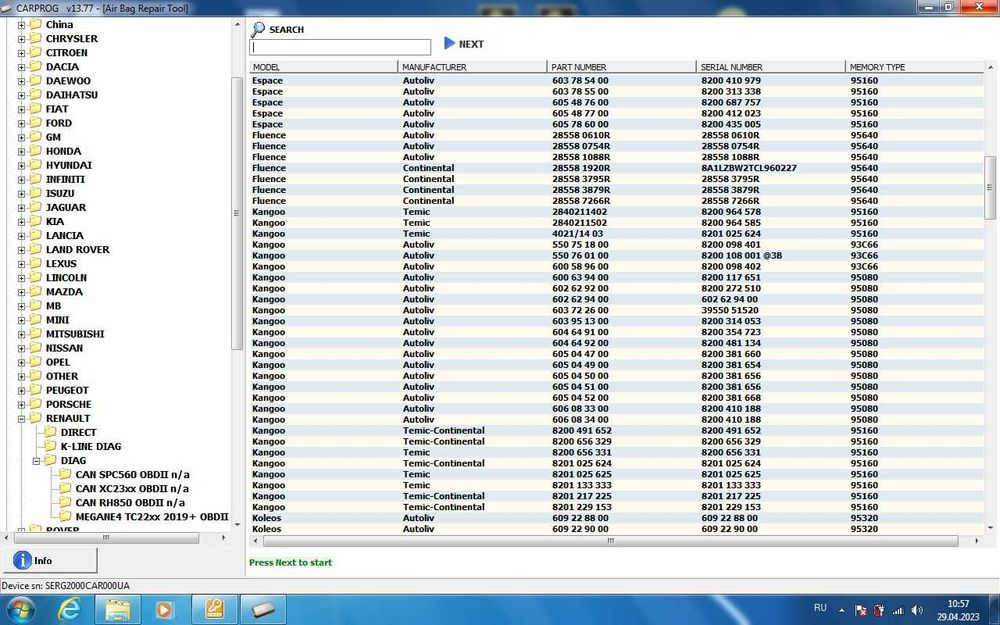Expand the HONDA tree node
Viewport: 1000px width, 625px height.
[x=21, y=151]
